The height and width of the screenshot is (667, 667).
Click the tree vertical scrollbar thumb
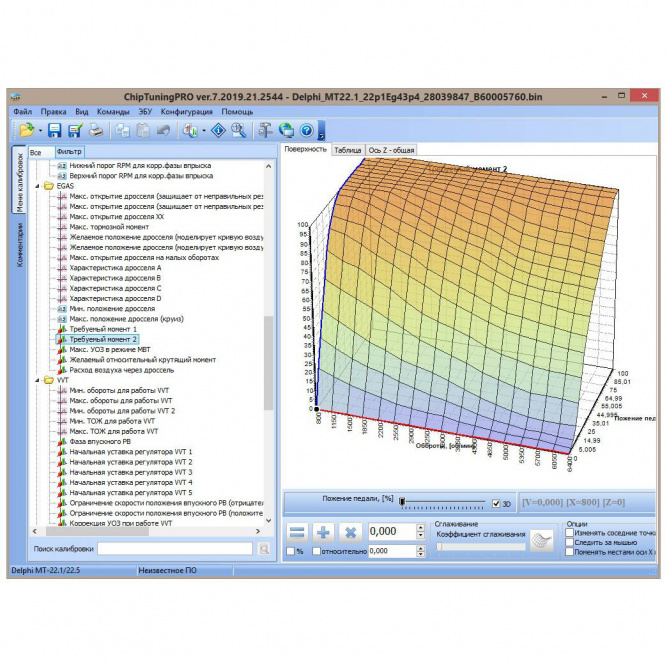268,363
